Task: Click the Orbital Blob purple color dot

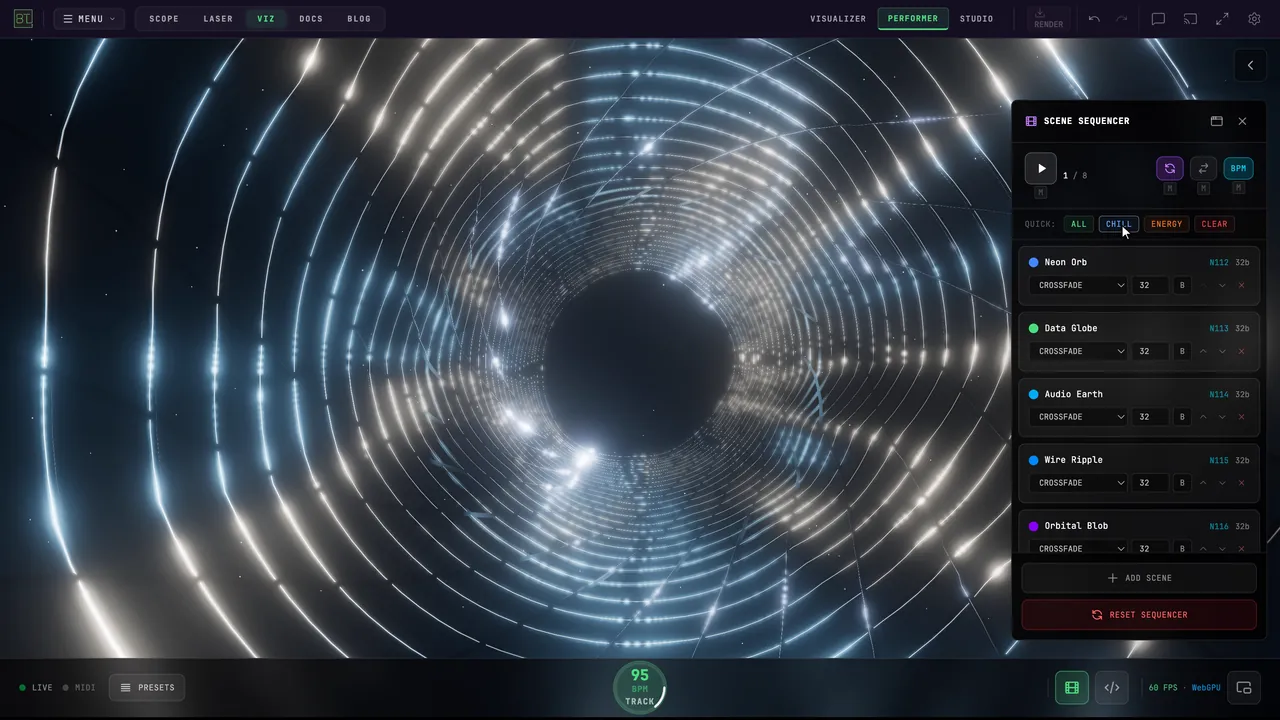Action: pyautogui.click(x=1034, y=526)
